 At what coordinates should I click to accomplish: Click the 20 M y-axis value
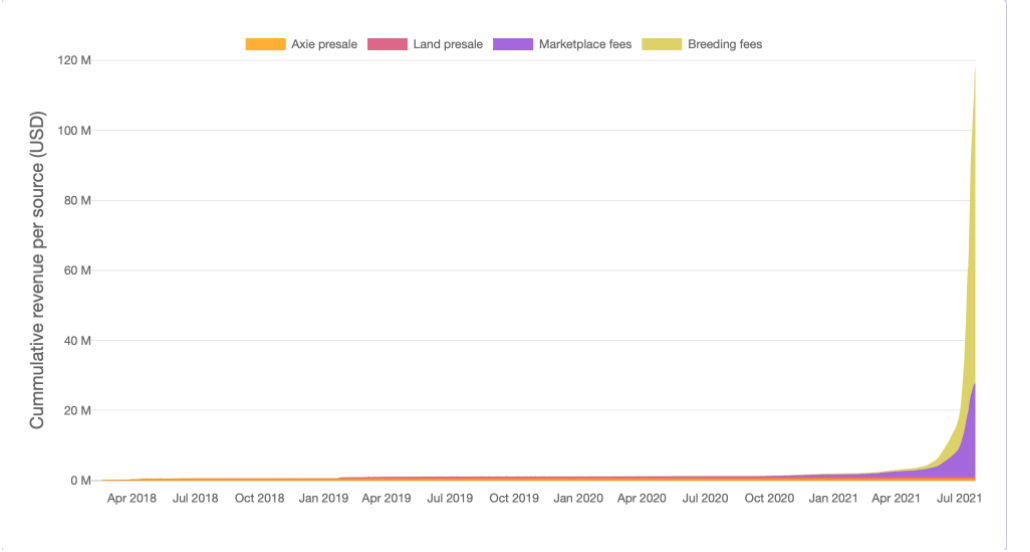pos(78,410)
